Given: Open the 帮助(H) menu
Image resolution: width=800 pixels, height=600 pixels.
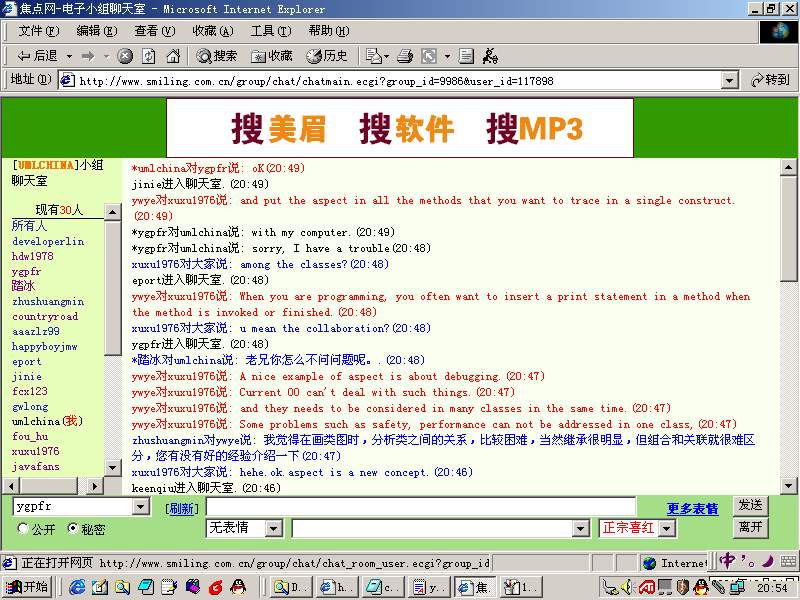Looking at the screenshot, I should (x=329, y=31).
